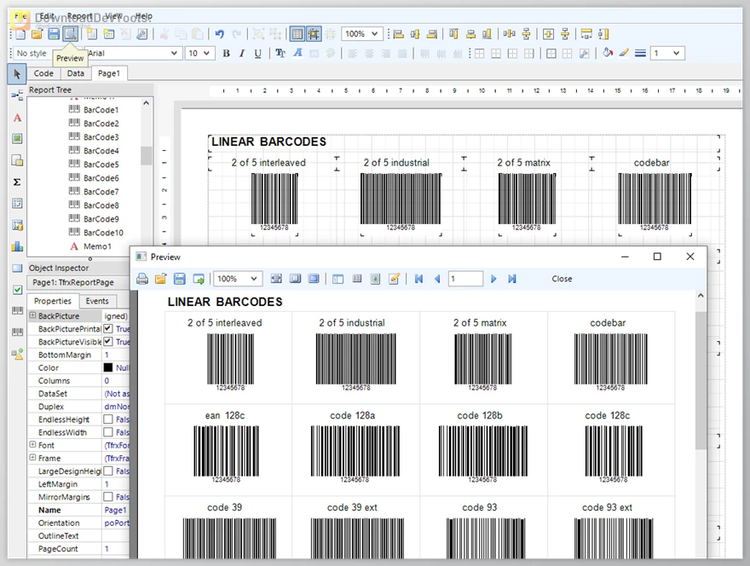Select the CheckBox object tool in sidebar
The width and height of the screenshot is (750, 566).
(17, 290)
